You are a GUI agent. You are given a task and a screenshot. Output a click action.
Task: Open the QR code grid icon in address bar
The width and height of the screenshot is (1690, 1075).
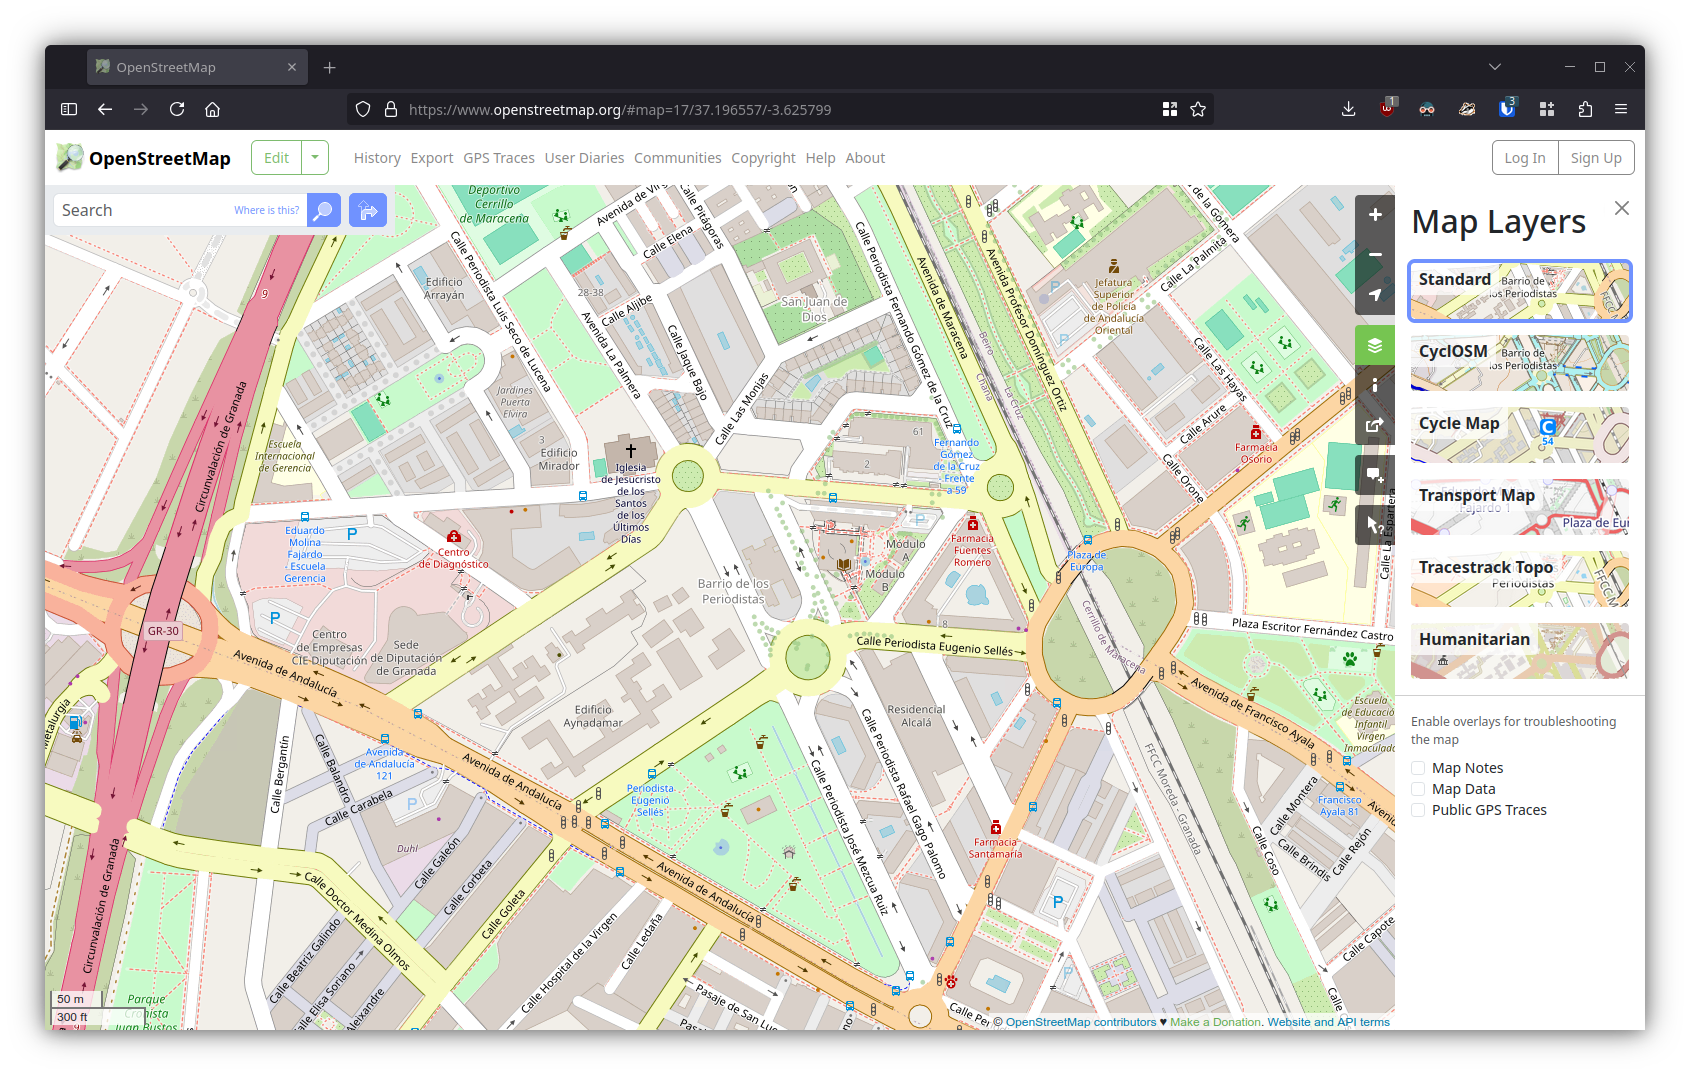(x=1170, y=109)
